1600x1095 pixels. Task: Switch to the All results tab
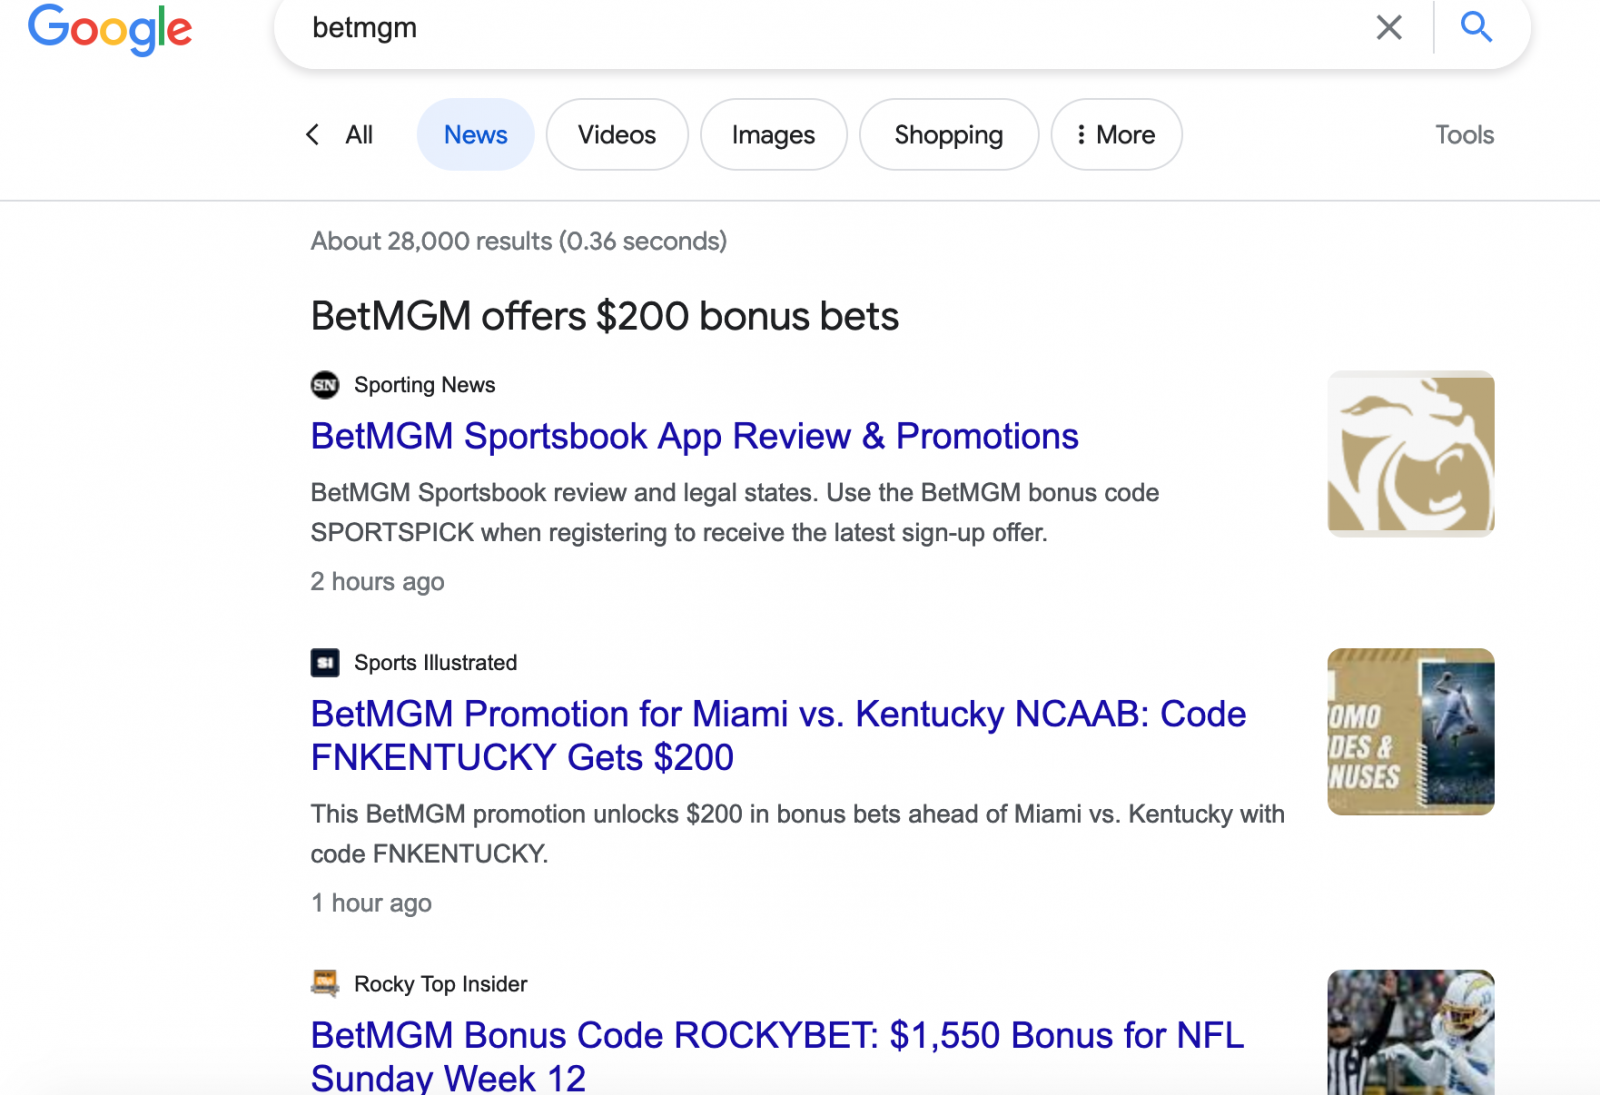pyautogui.click(x=359, y=135)
